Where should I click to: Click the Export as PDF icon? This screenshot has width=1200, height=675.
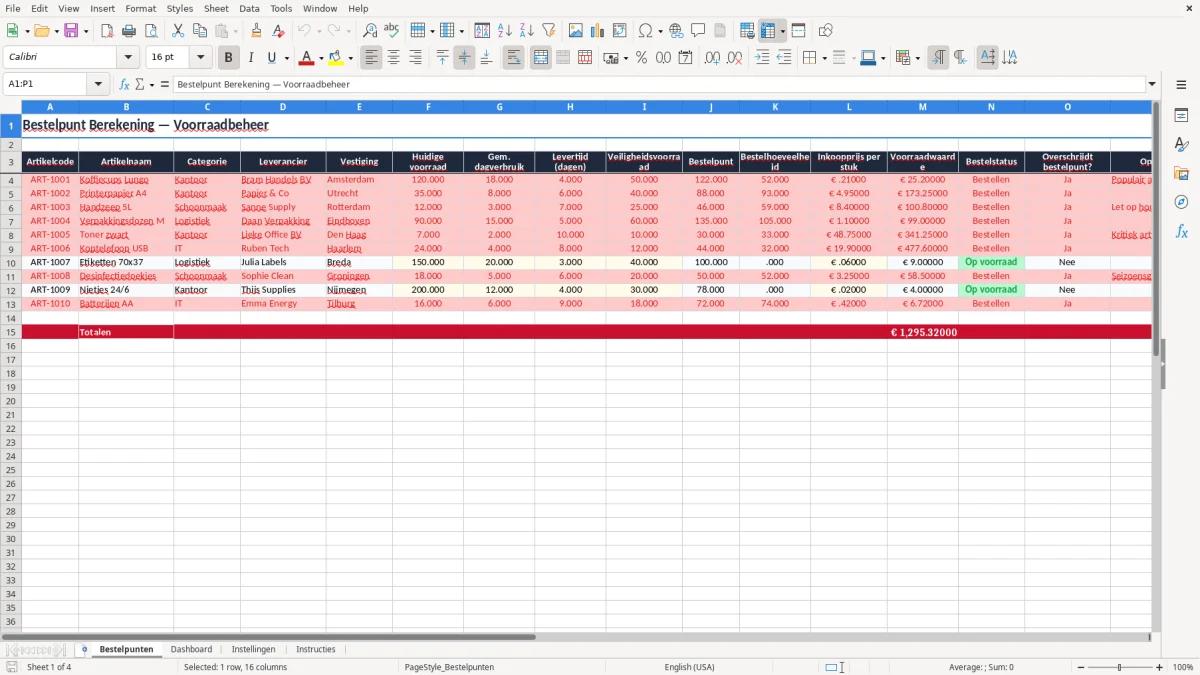[x=107, y=31]
